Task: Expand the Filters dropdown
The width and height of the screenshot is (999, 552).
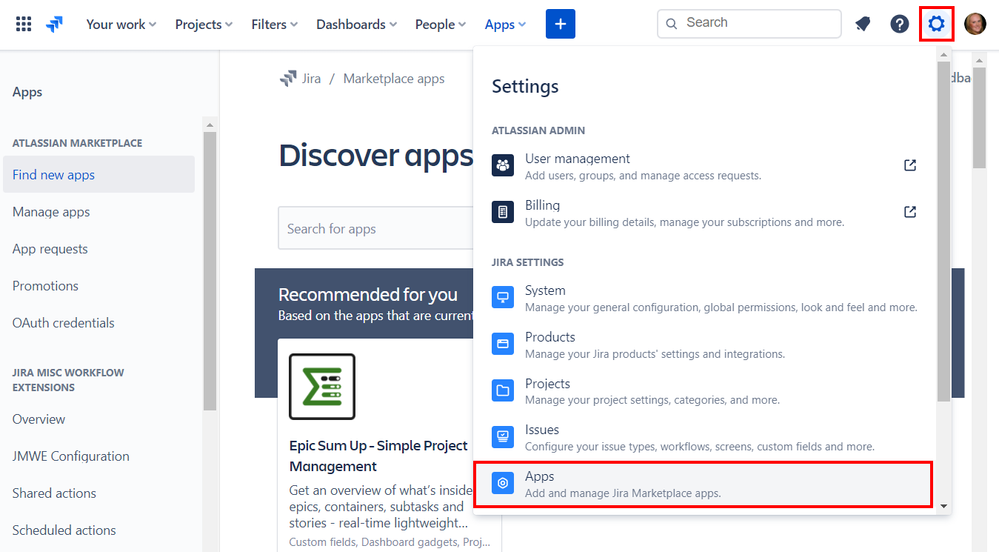Action: click(x=275, y=24)
